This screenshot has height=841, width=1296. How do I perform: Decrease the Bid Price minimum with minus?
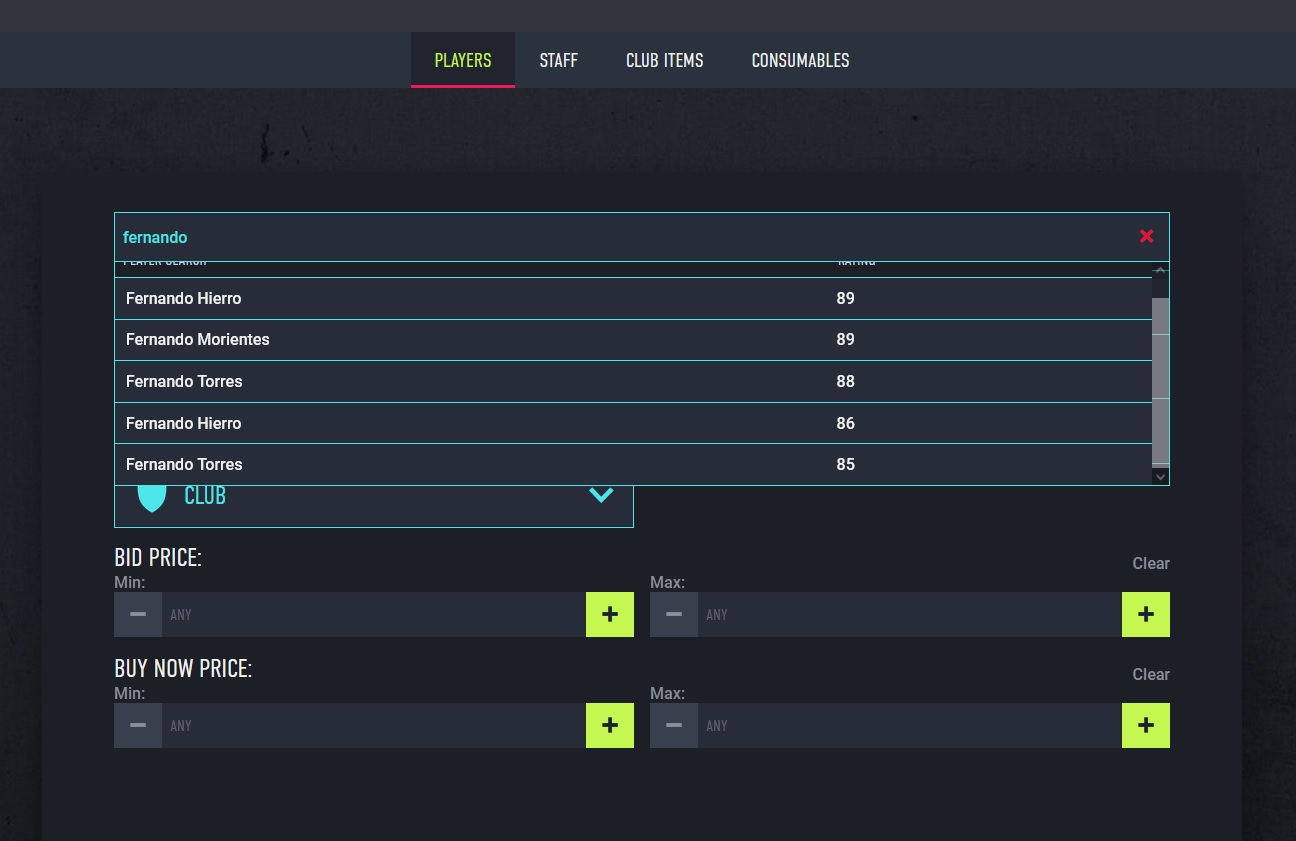tap(138, 614)
